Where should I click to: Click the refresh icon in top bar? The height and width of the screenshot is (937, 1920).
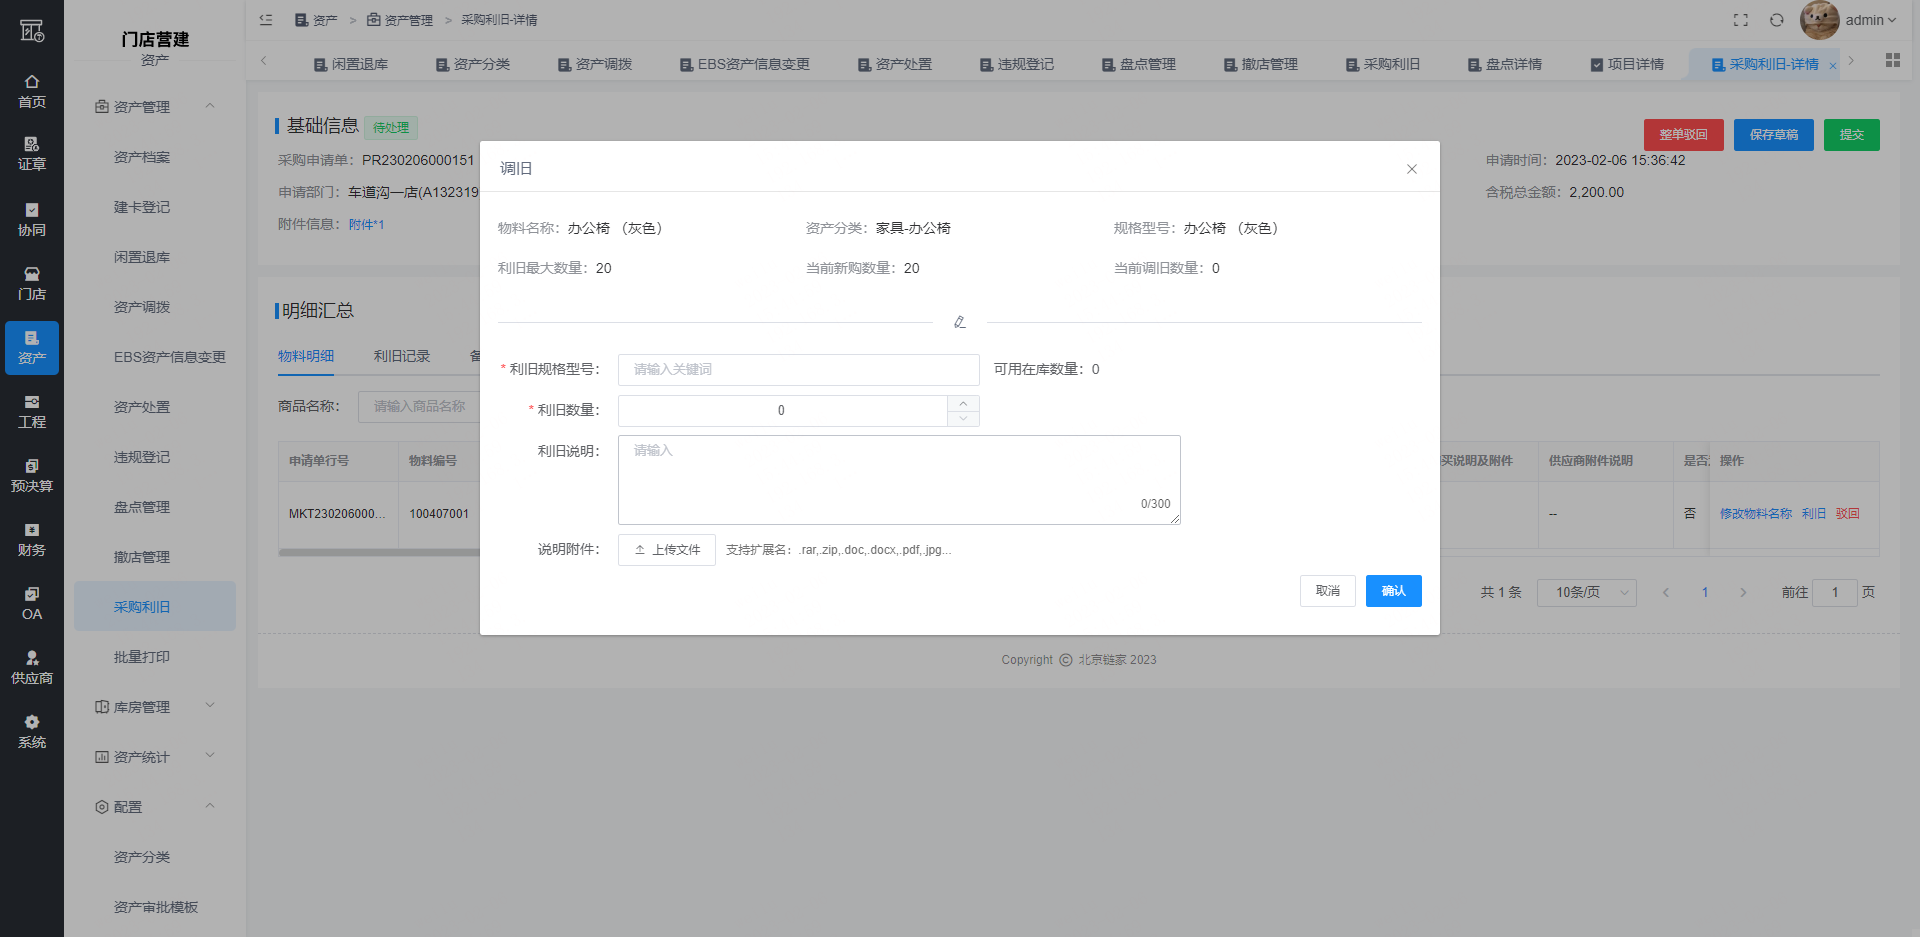point(1777,20)
